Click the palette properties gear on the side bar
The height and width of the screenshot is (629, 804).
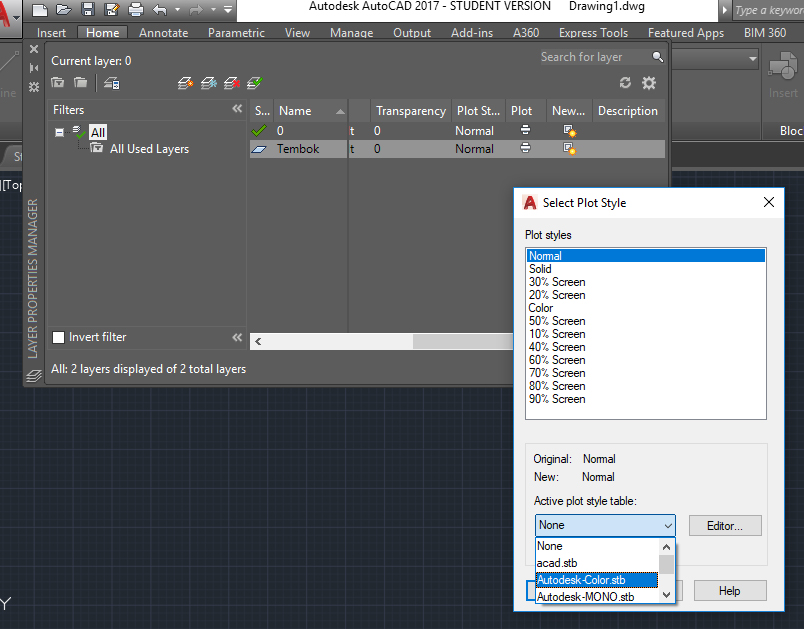(34, 87)
